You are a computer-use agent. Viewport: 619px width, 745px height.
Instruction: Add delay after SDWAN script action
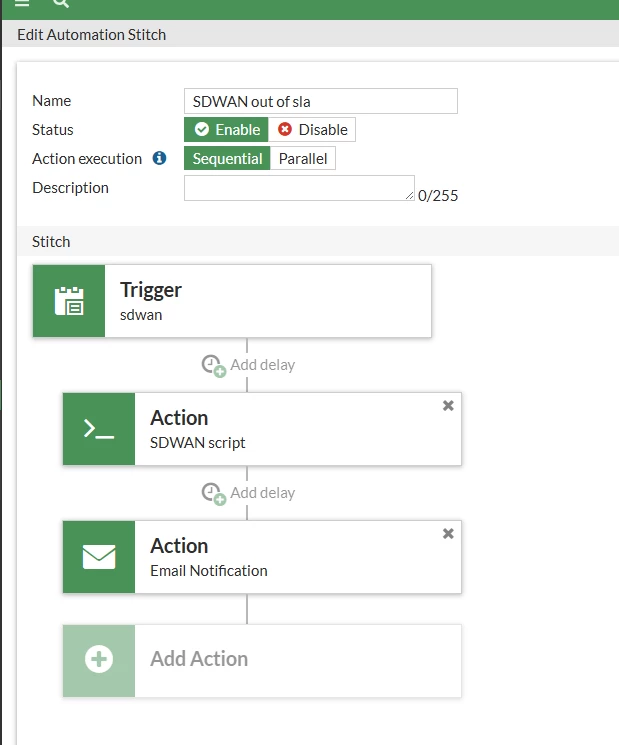(x=248, y=493)
